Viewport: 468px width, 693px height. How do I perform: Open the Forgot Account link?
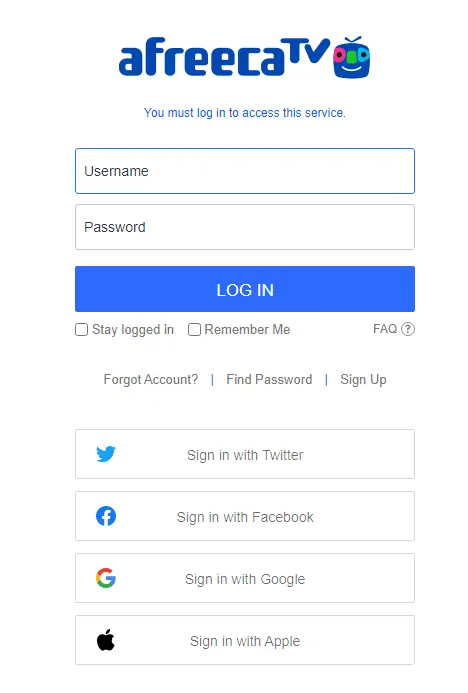click(151, 380)
